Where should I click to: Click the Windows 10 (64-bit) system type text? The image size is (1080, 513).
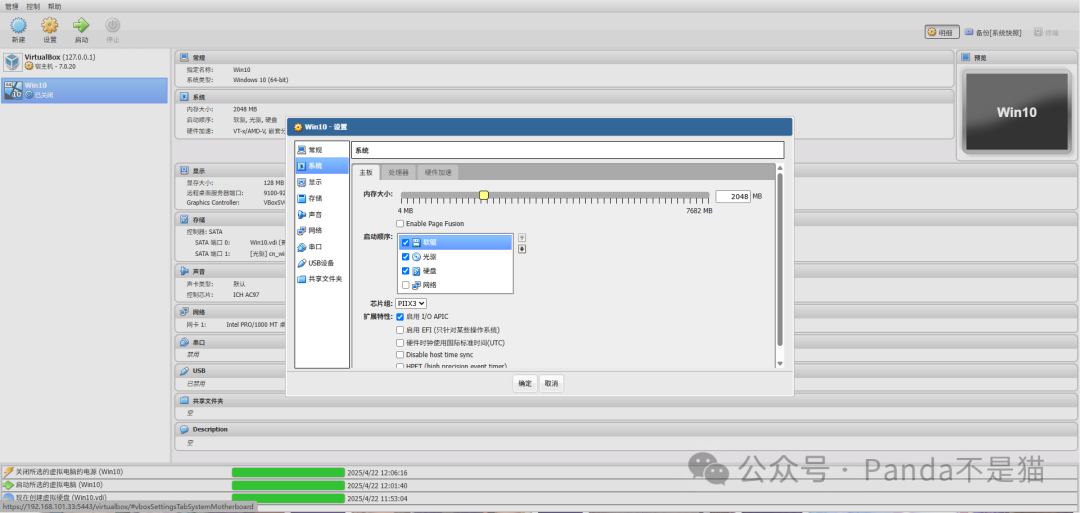point(260,80)
